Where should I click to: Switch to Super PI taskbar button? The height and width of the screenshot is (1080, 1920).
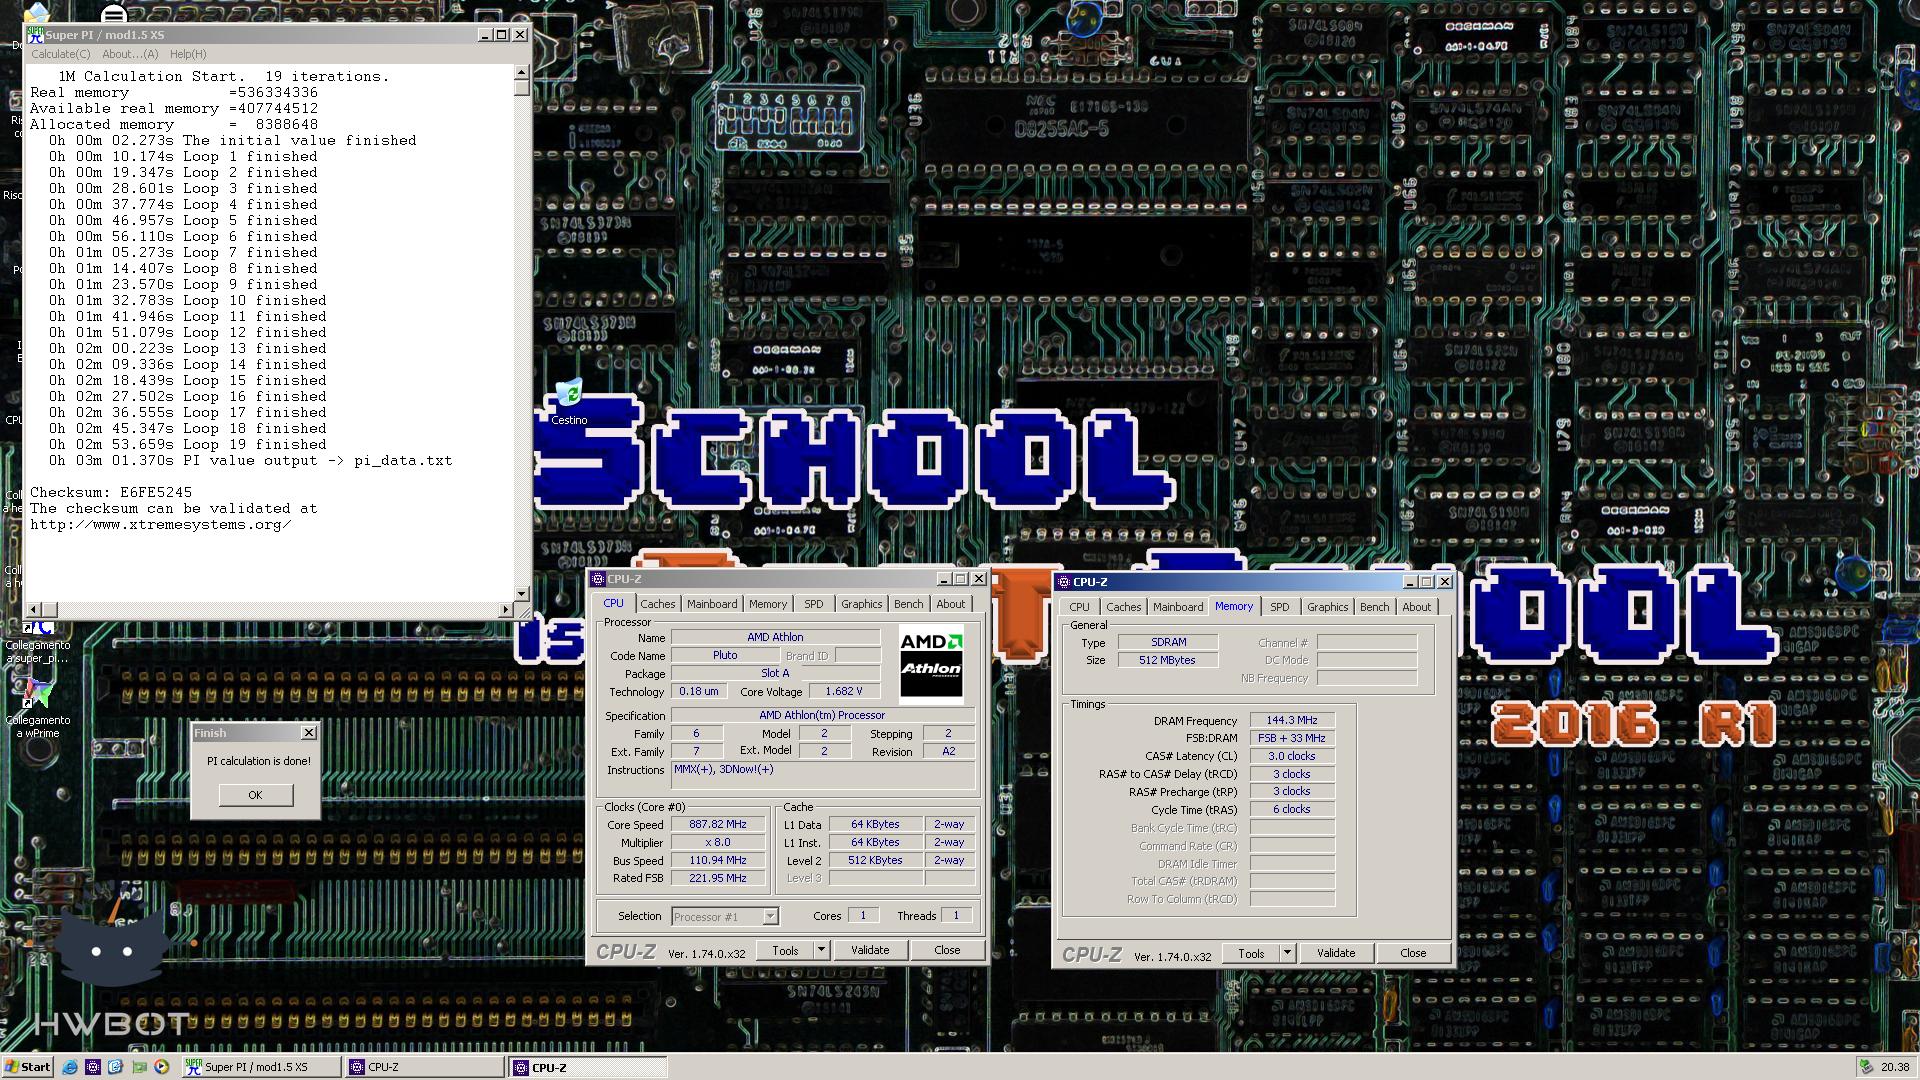coord(260,1067)
